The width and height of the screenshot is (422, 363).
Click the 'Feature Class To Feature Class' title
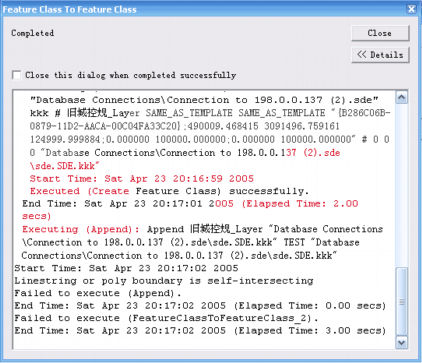point(70,9)
